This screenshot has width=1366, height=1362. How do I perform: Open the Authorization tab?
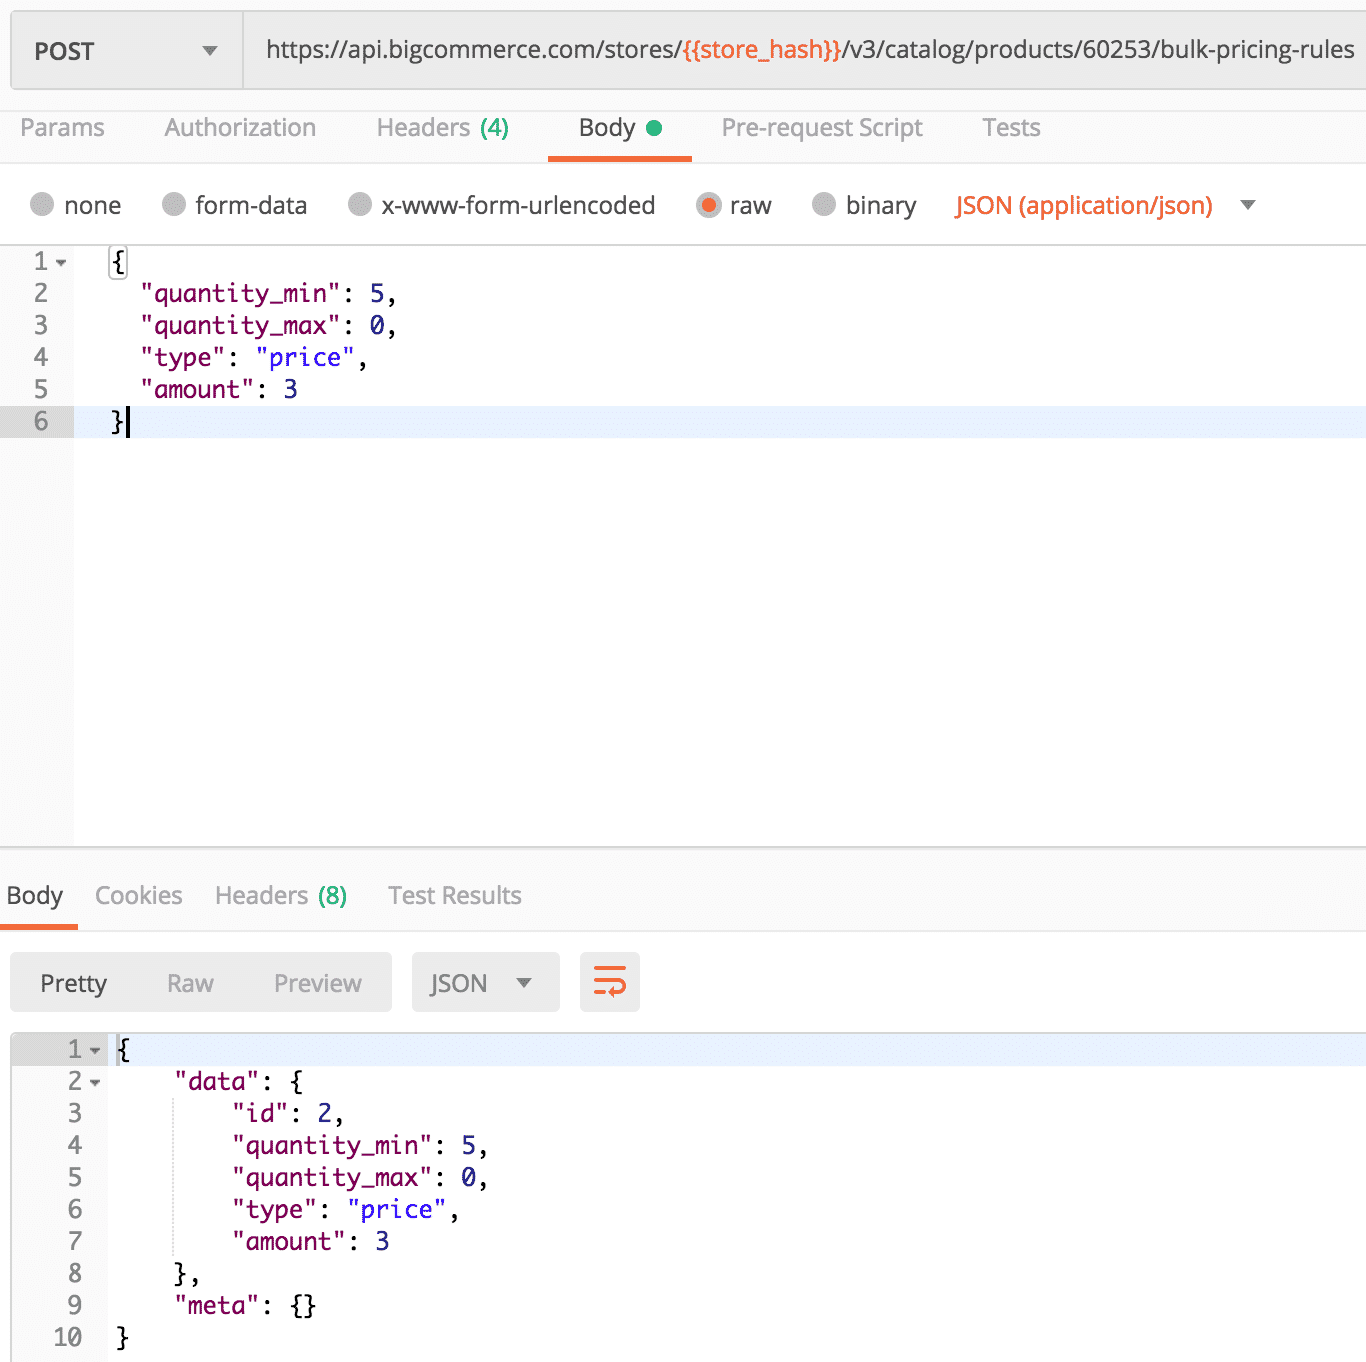[x=240, y=128]
